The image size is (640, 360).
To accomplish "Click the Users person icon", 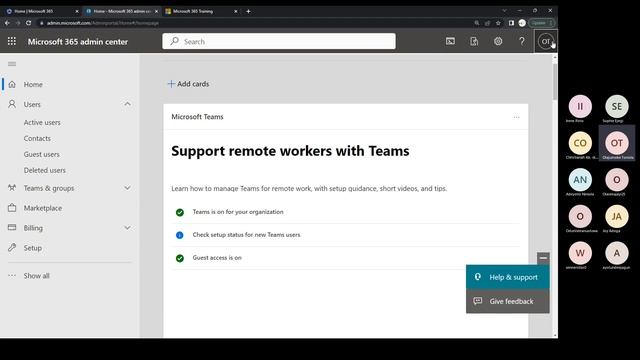I will (12, 104).
